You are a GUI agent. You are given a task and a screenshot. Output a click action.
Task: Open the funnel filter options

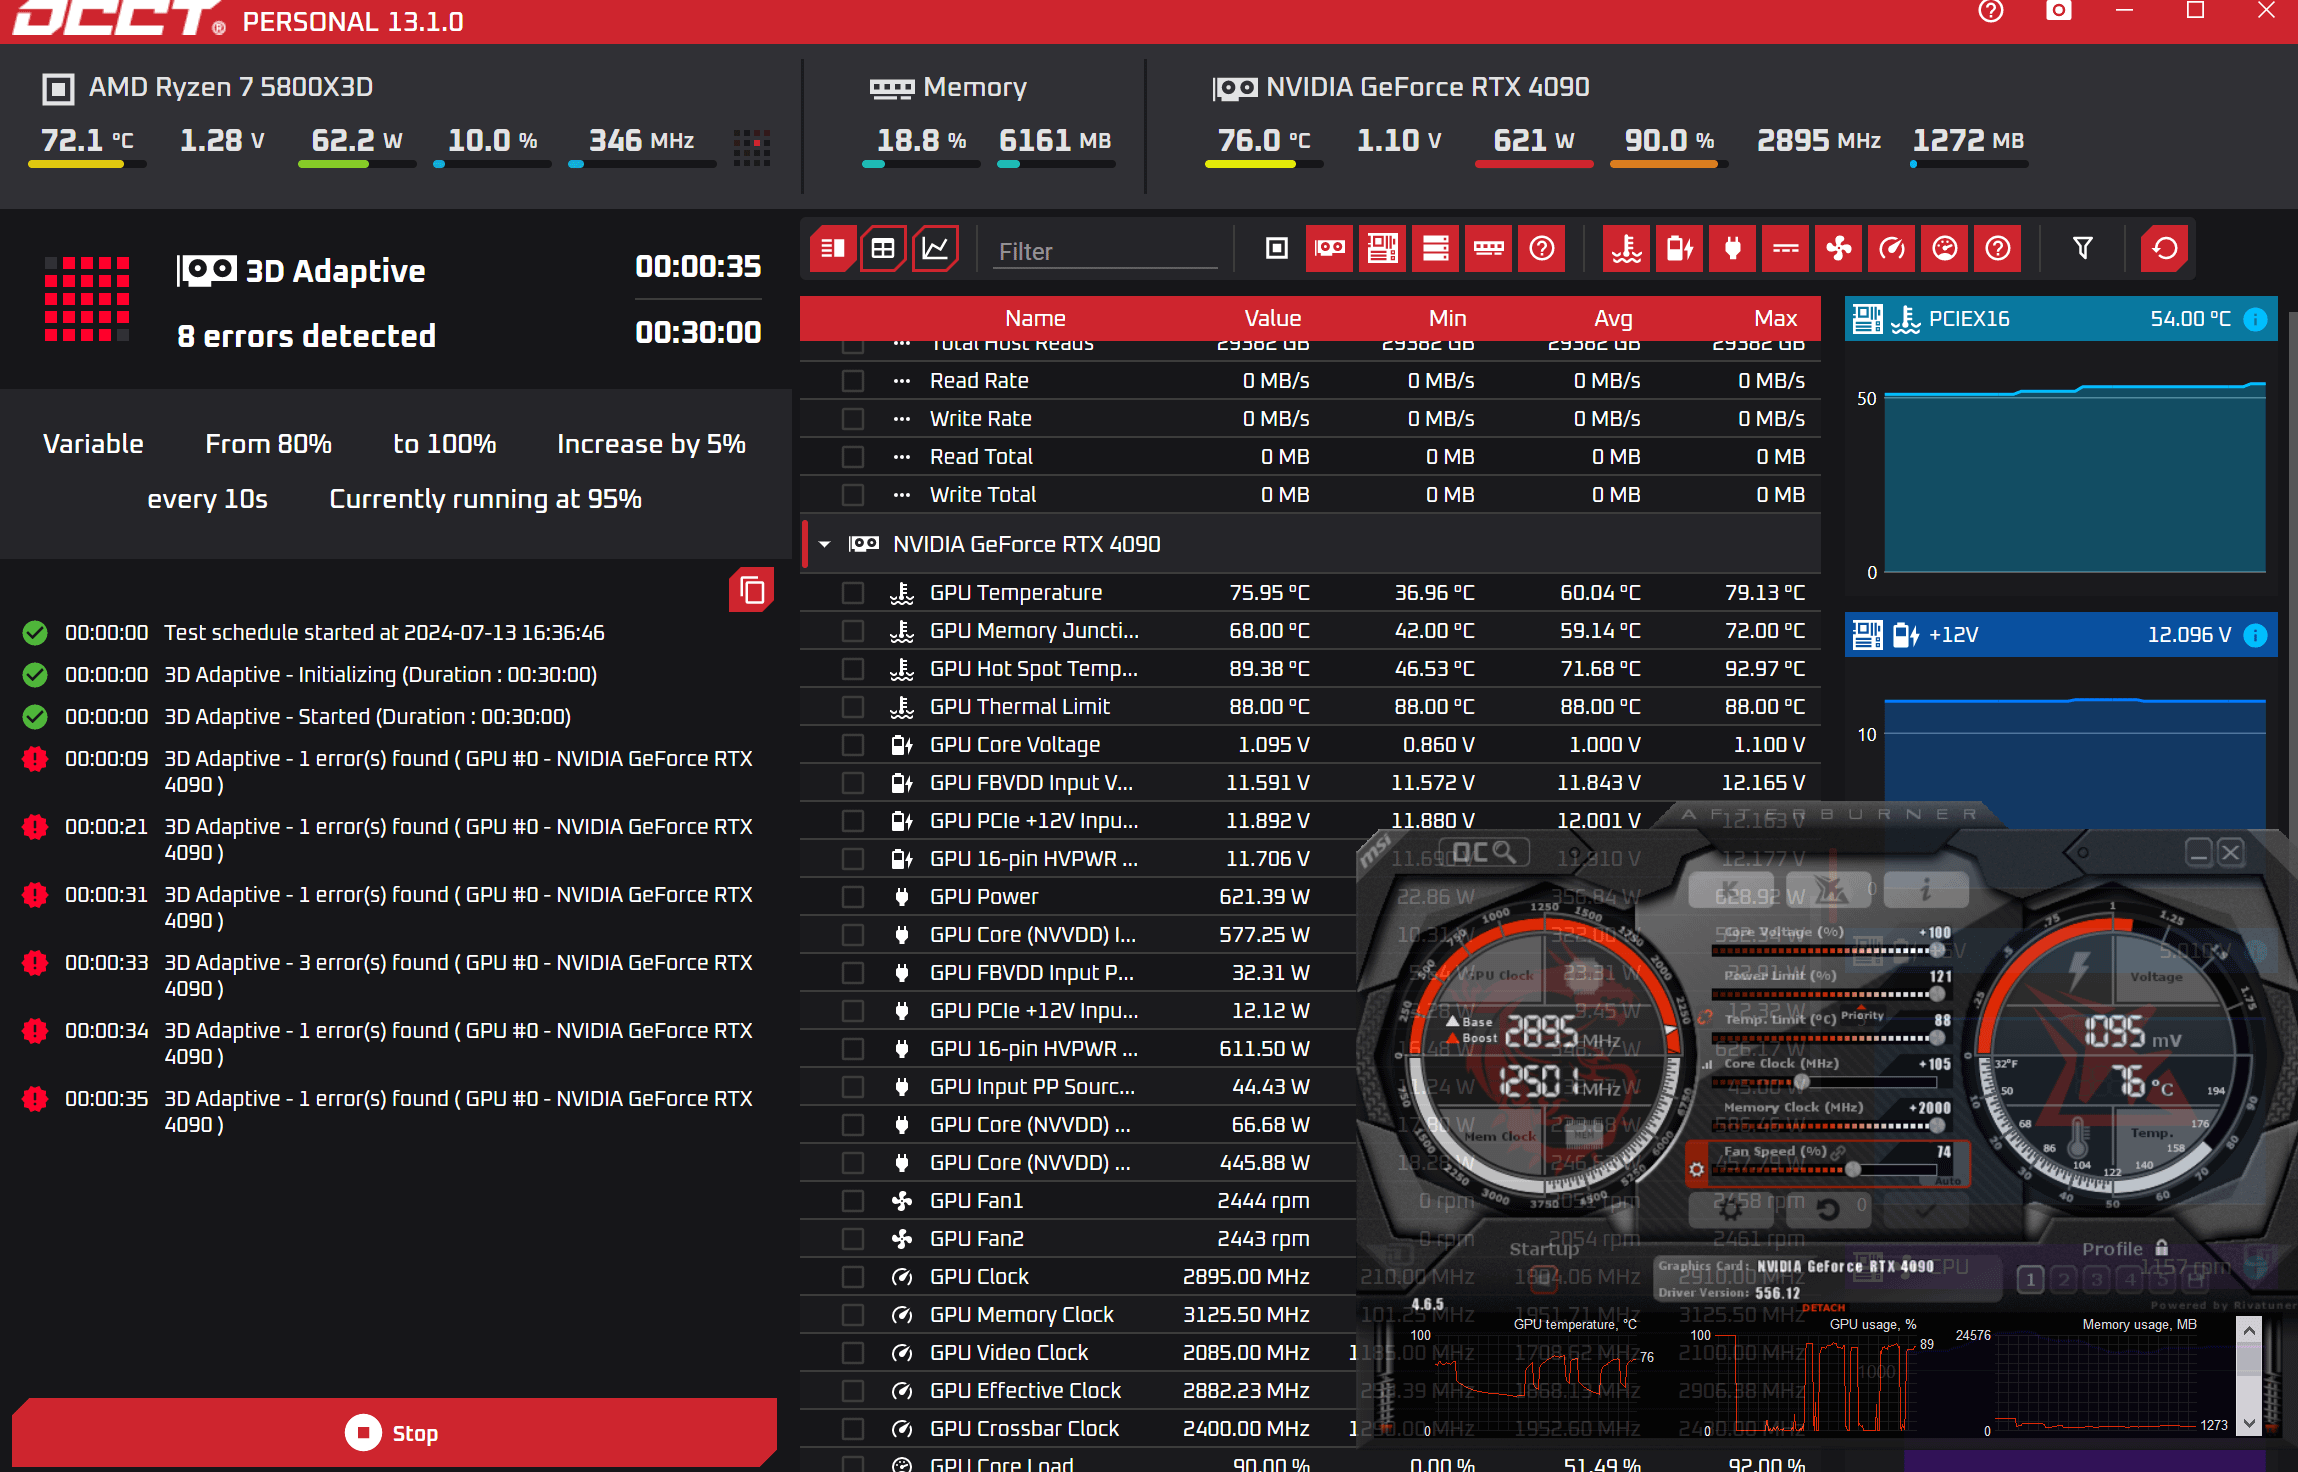point(2083,248)
